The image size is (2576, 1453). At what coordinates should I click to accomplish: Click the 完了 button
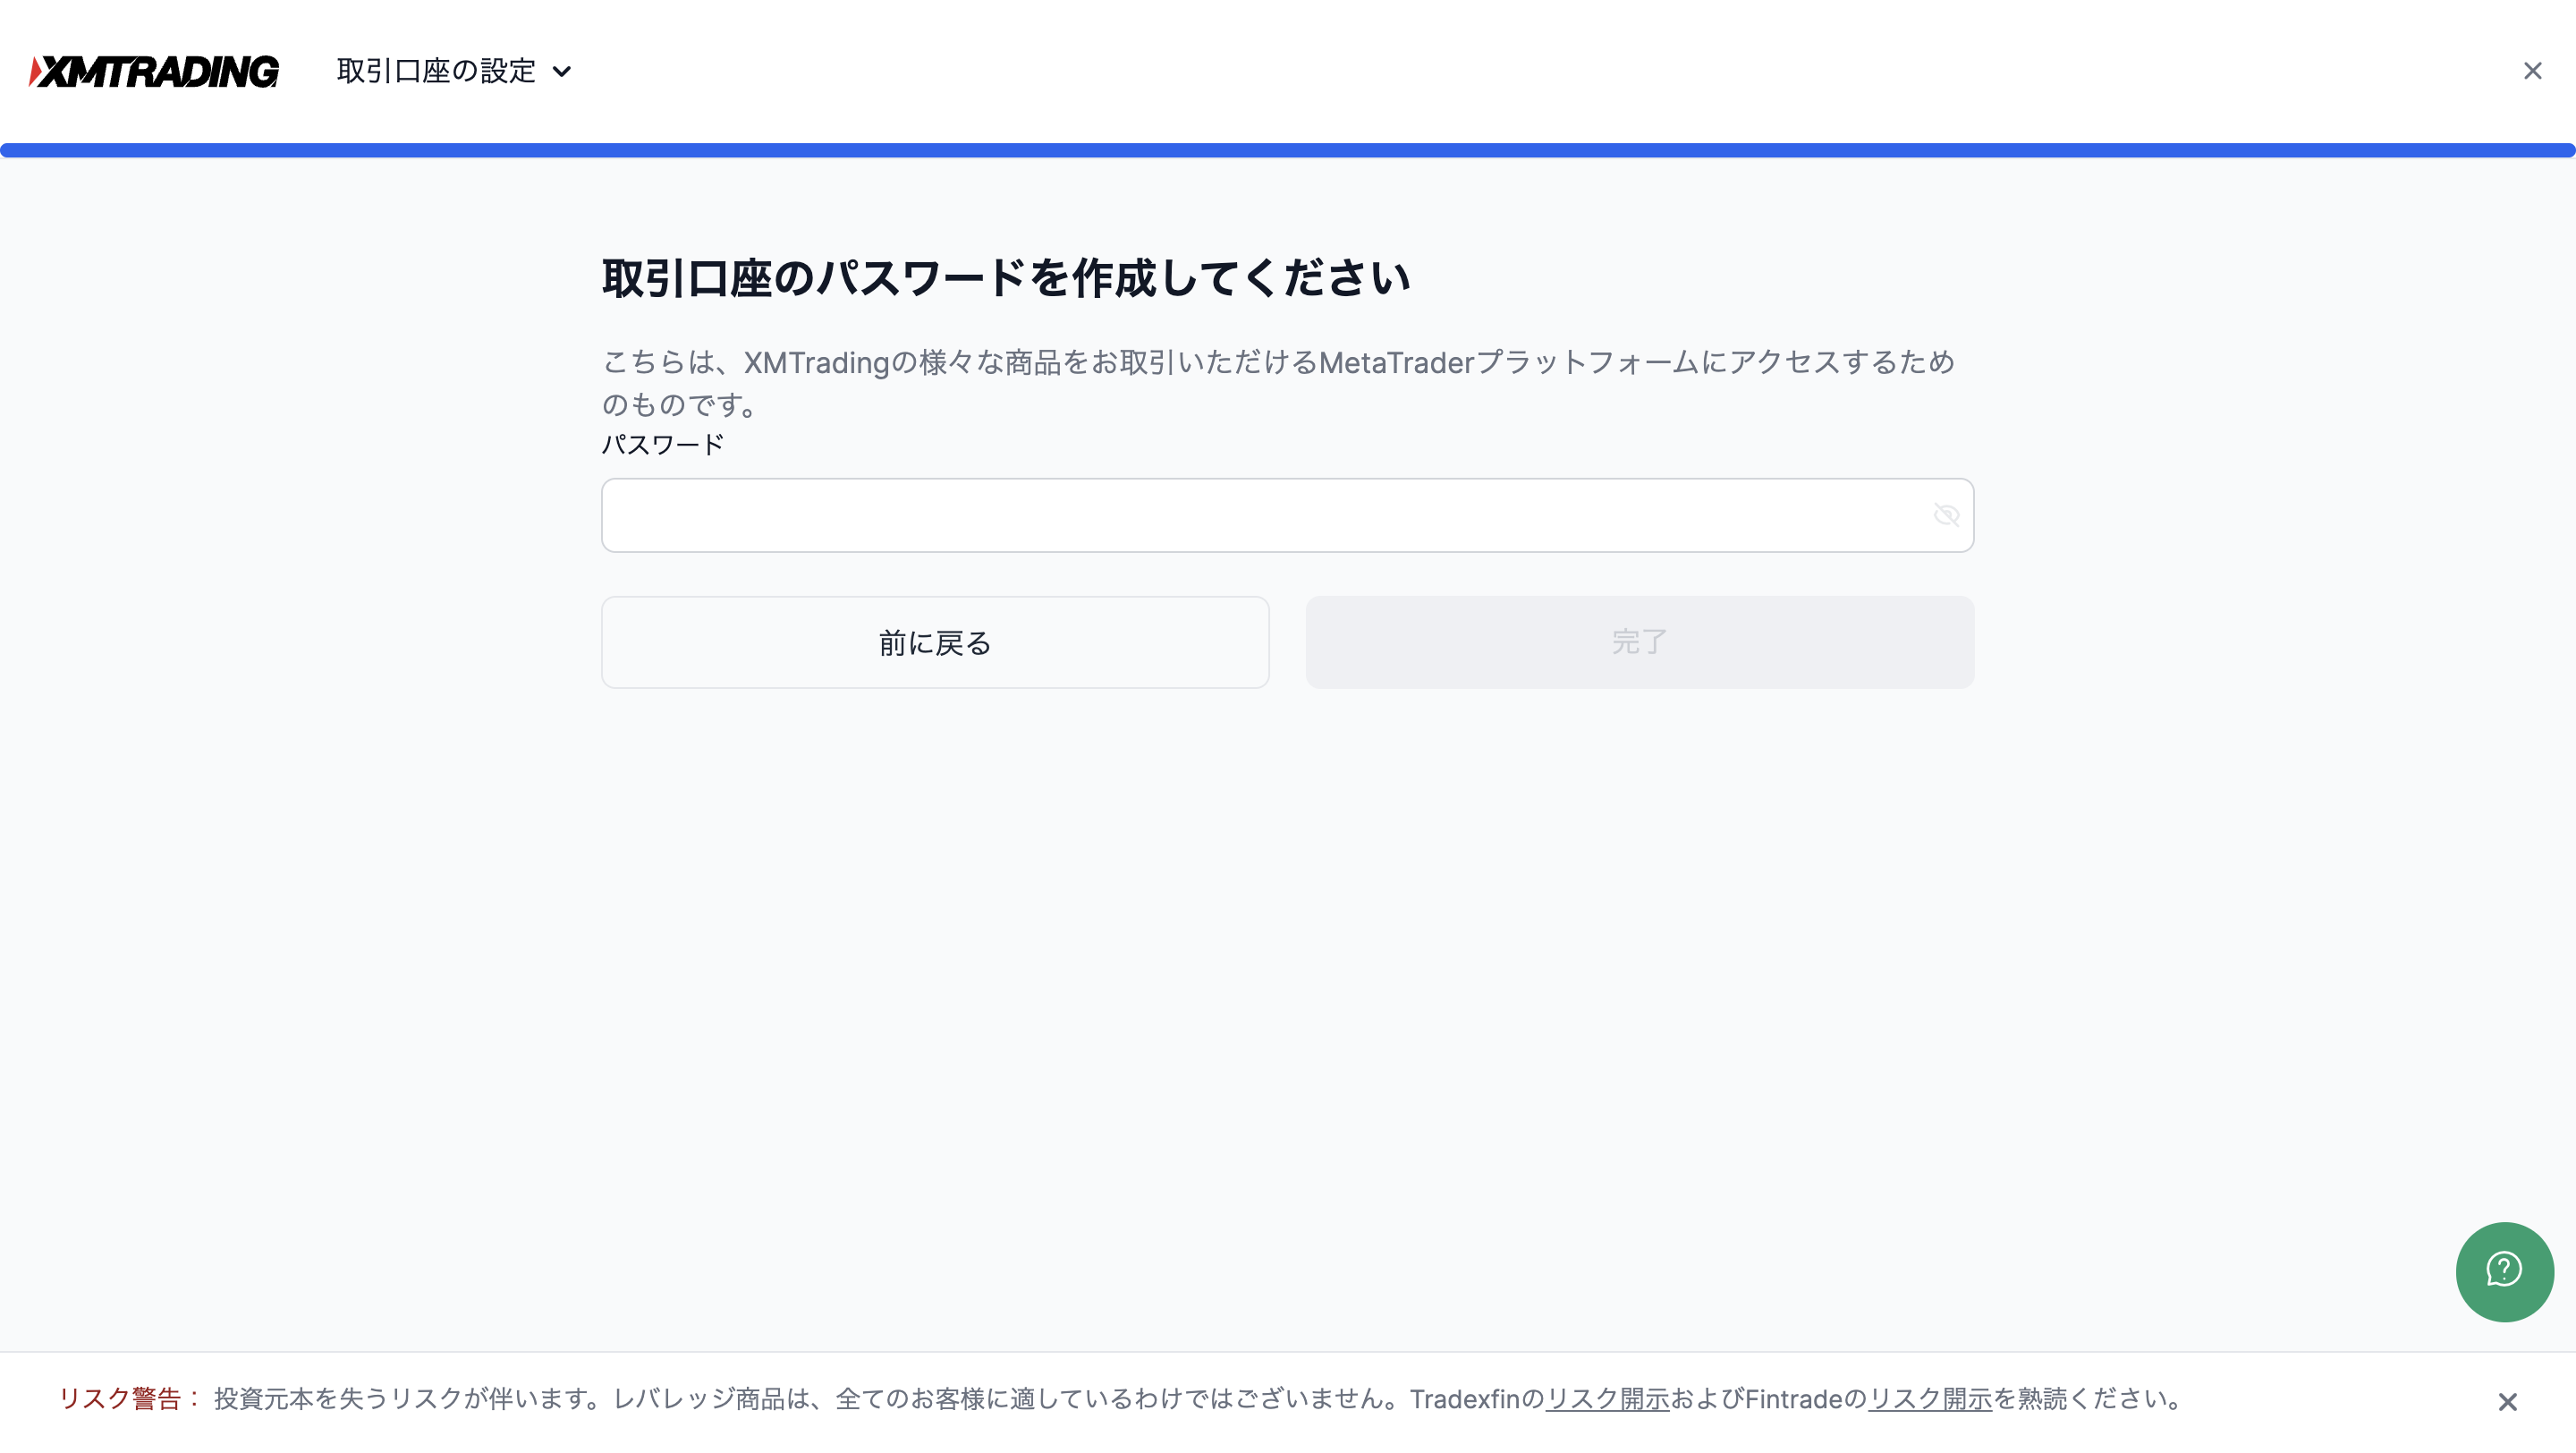tap(1639, 642)
